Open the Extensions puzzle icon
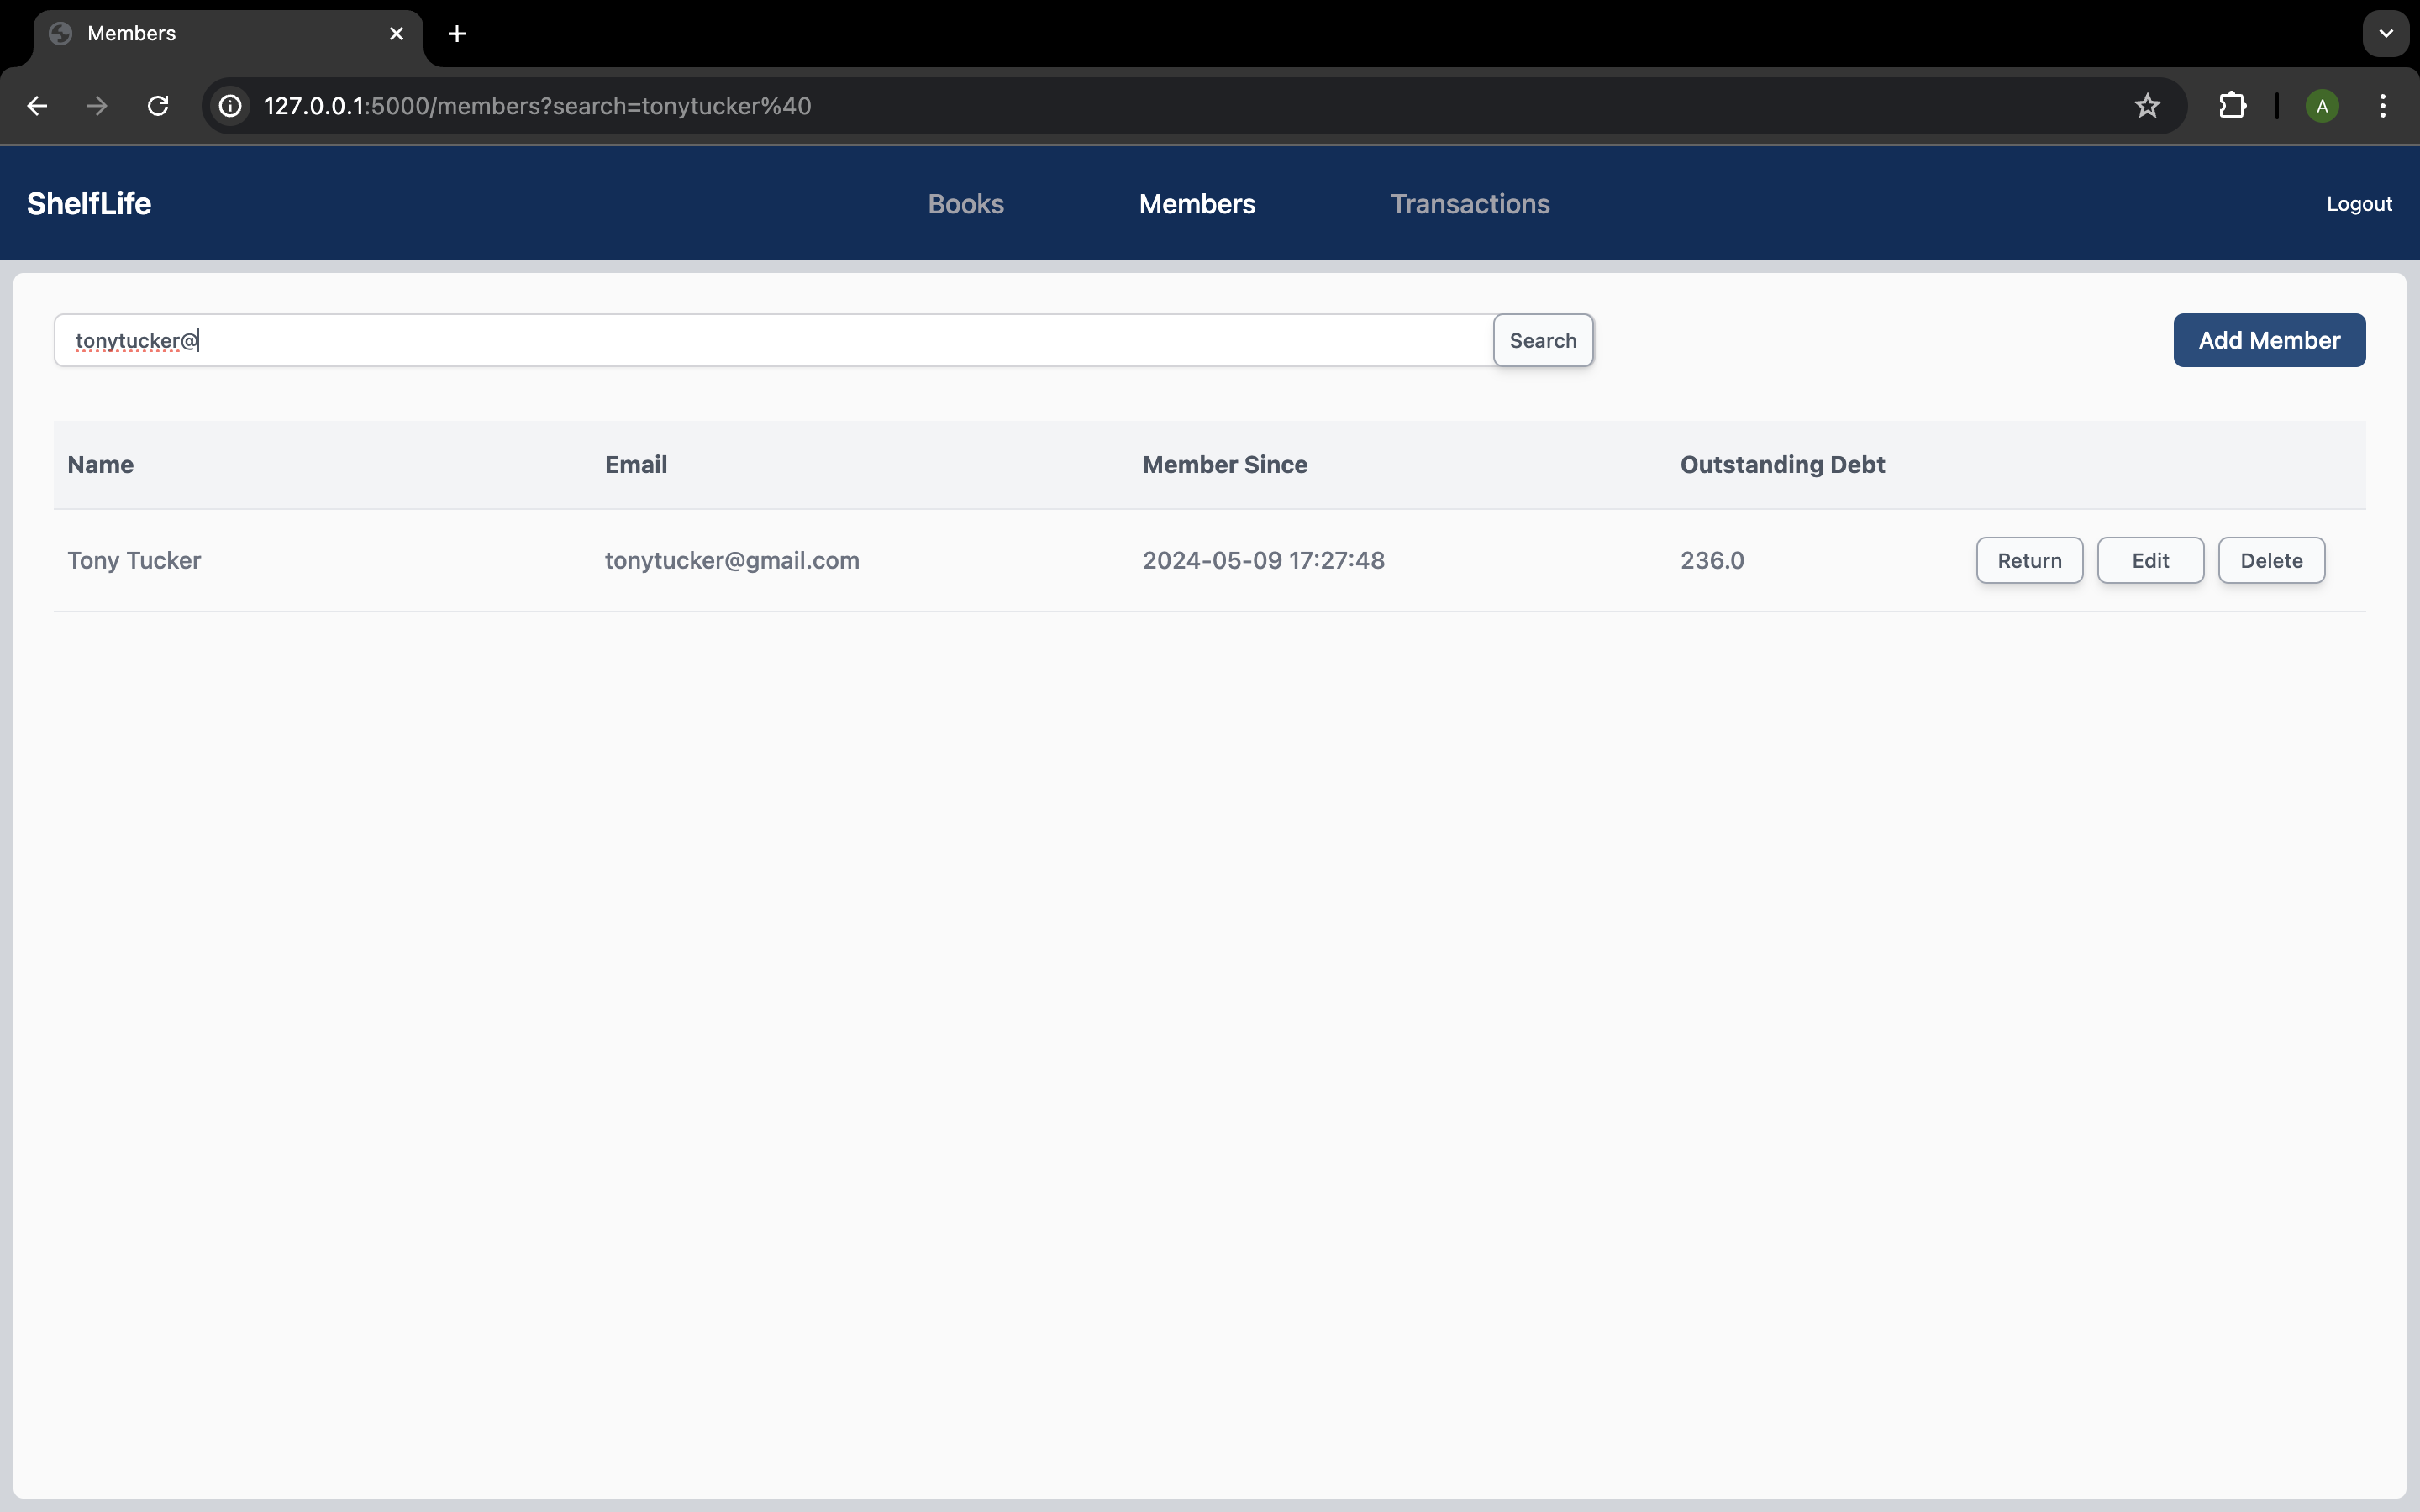 [x=2232, y=106]
